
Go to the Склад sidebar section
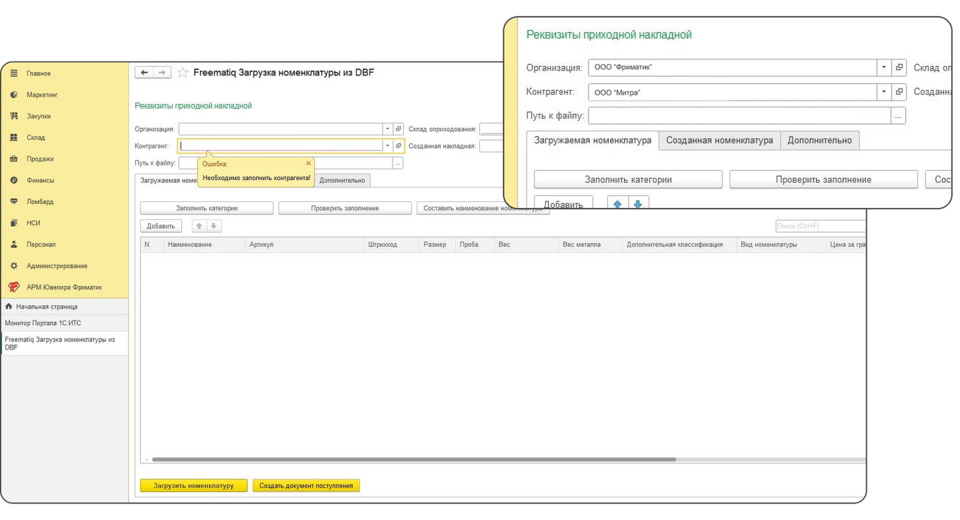tap(36, 138)
